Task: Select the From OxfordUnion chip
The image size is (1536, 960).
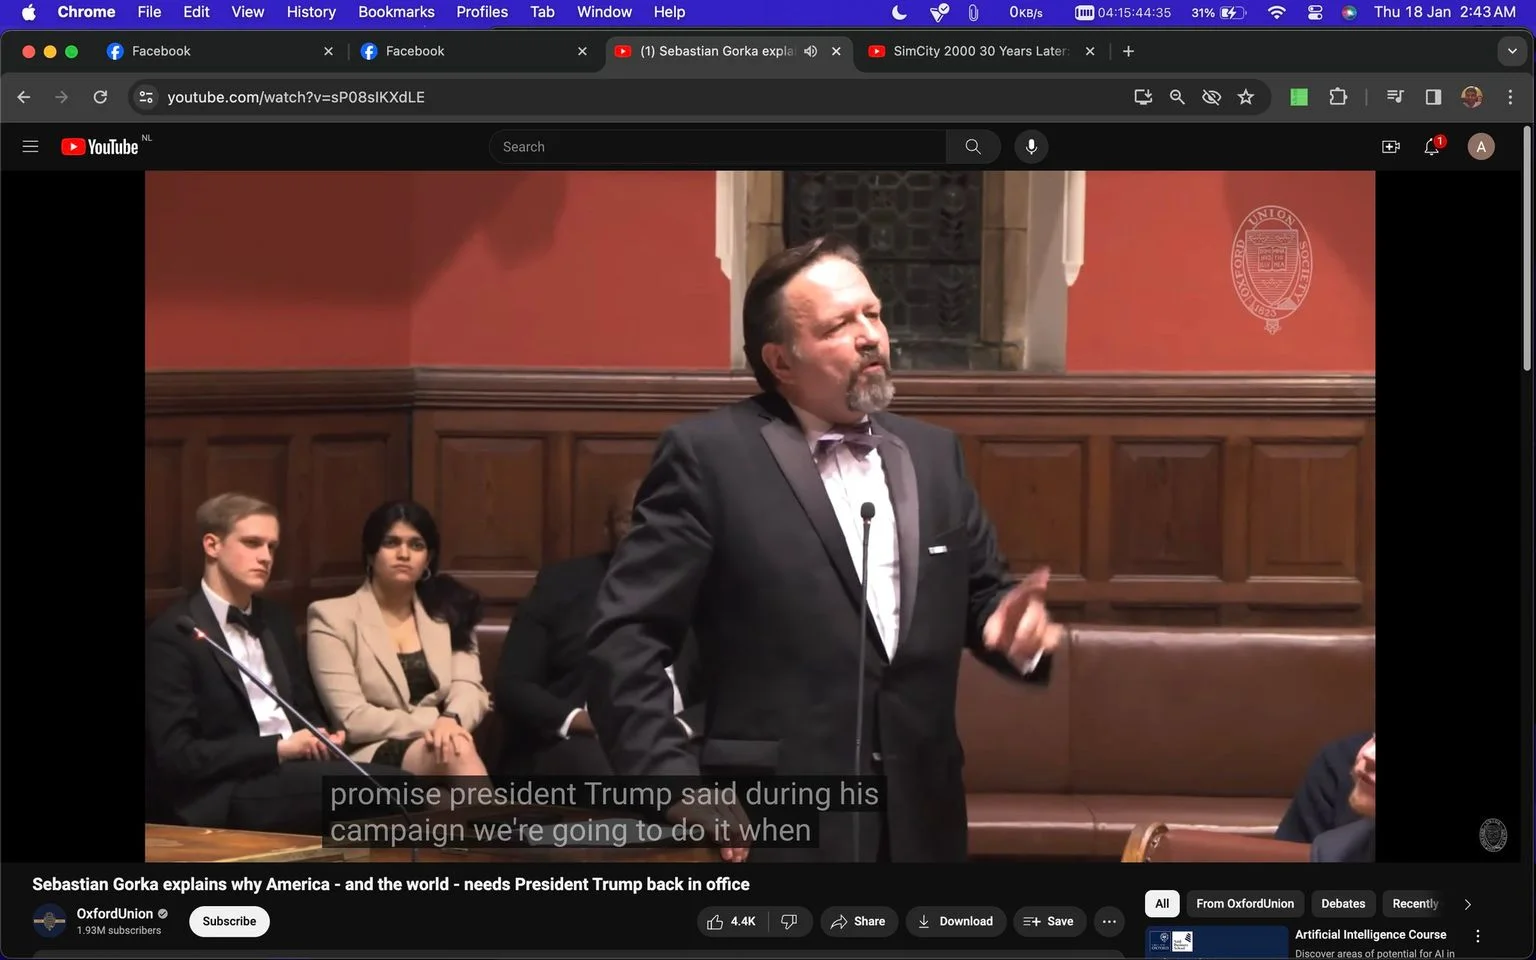Action: click(x=1245, y=904)
